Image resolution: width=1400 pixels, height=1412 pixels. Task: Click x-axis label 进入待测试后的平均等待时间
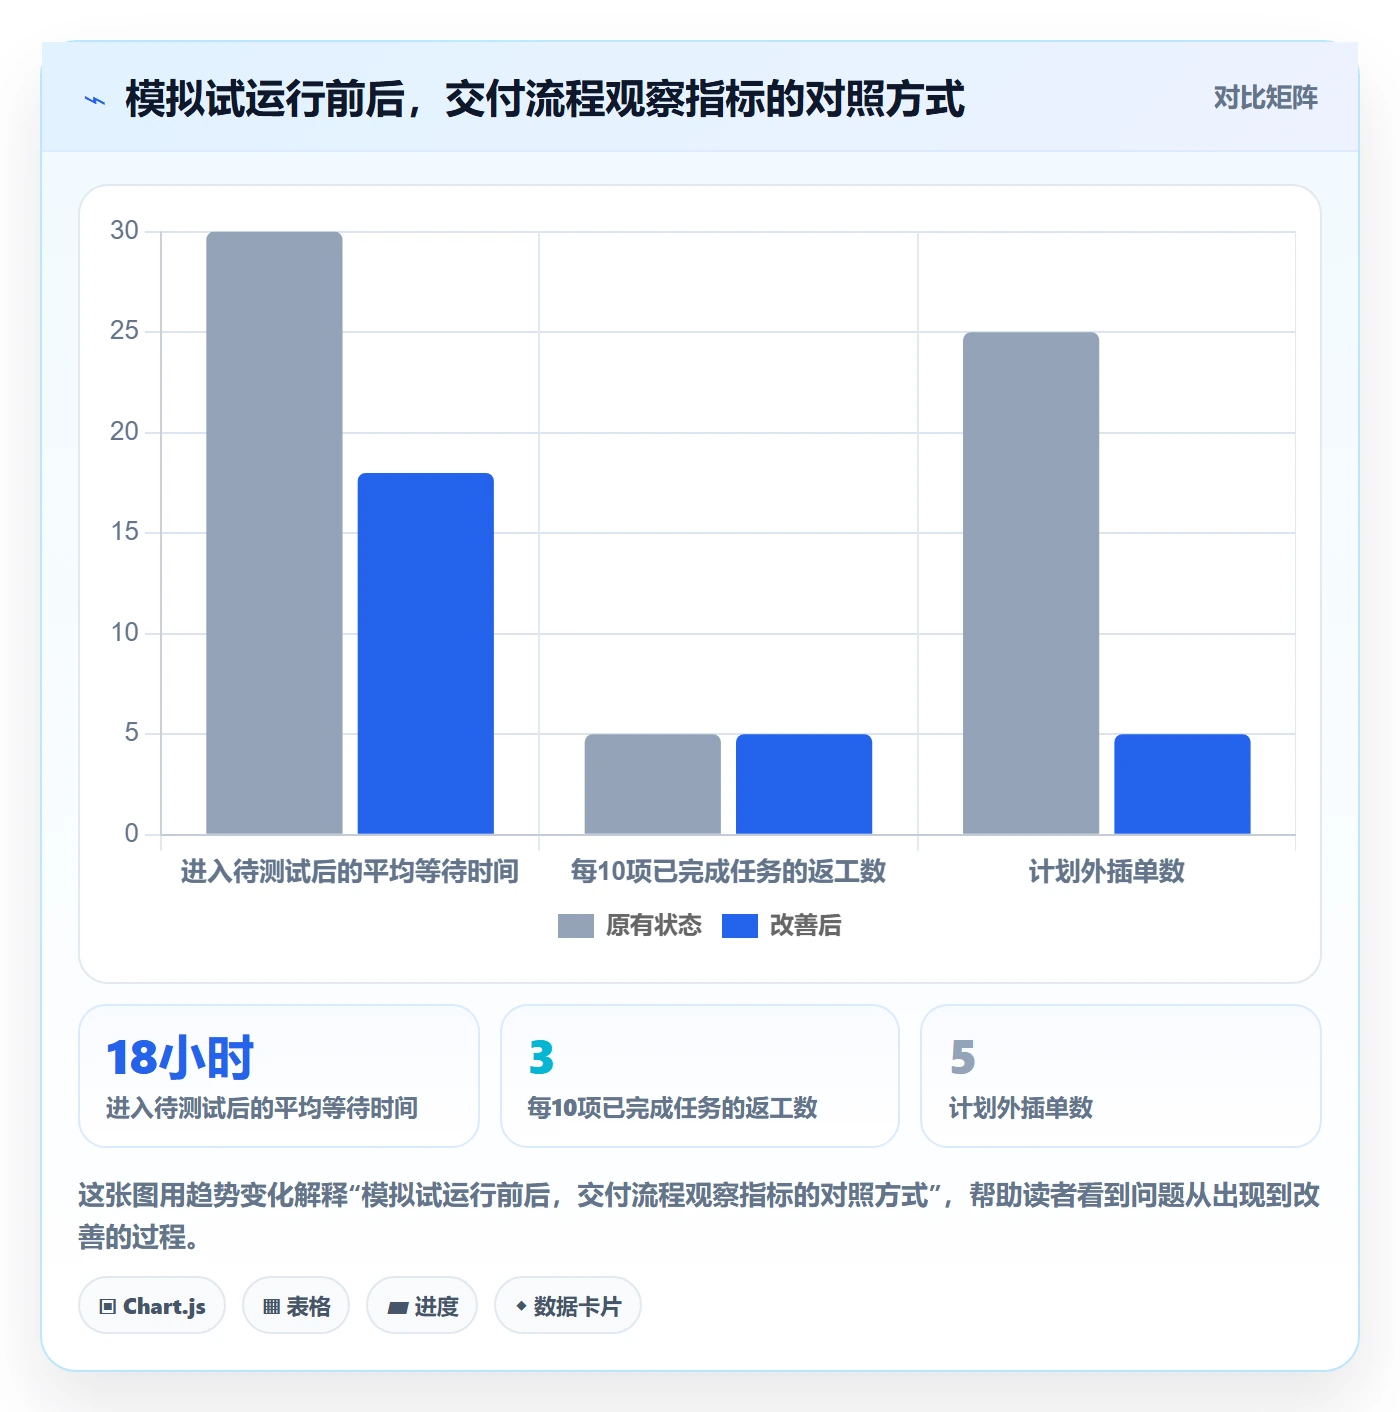coord(350,872)
